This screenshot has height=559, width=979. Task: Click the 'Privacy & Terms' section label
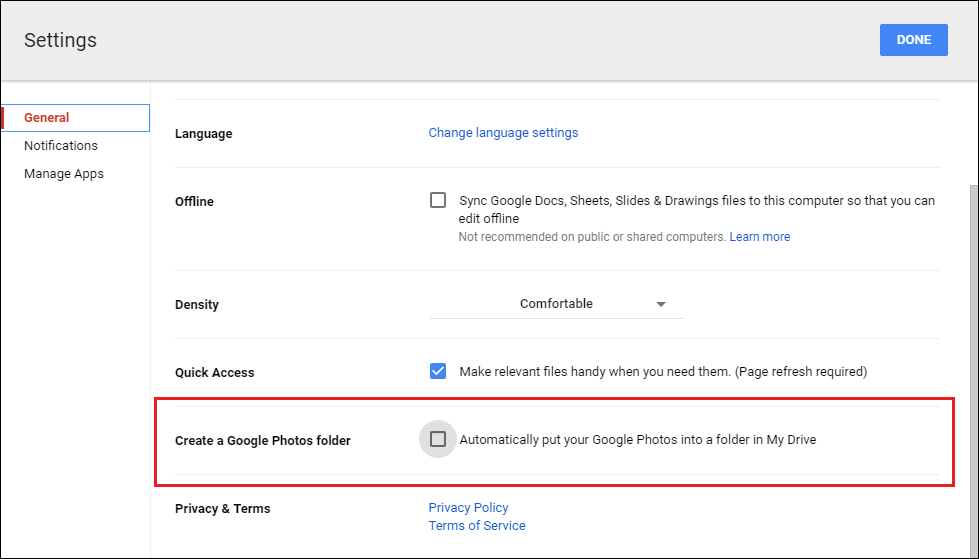coord(223,509)
